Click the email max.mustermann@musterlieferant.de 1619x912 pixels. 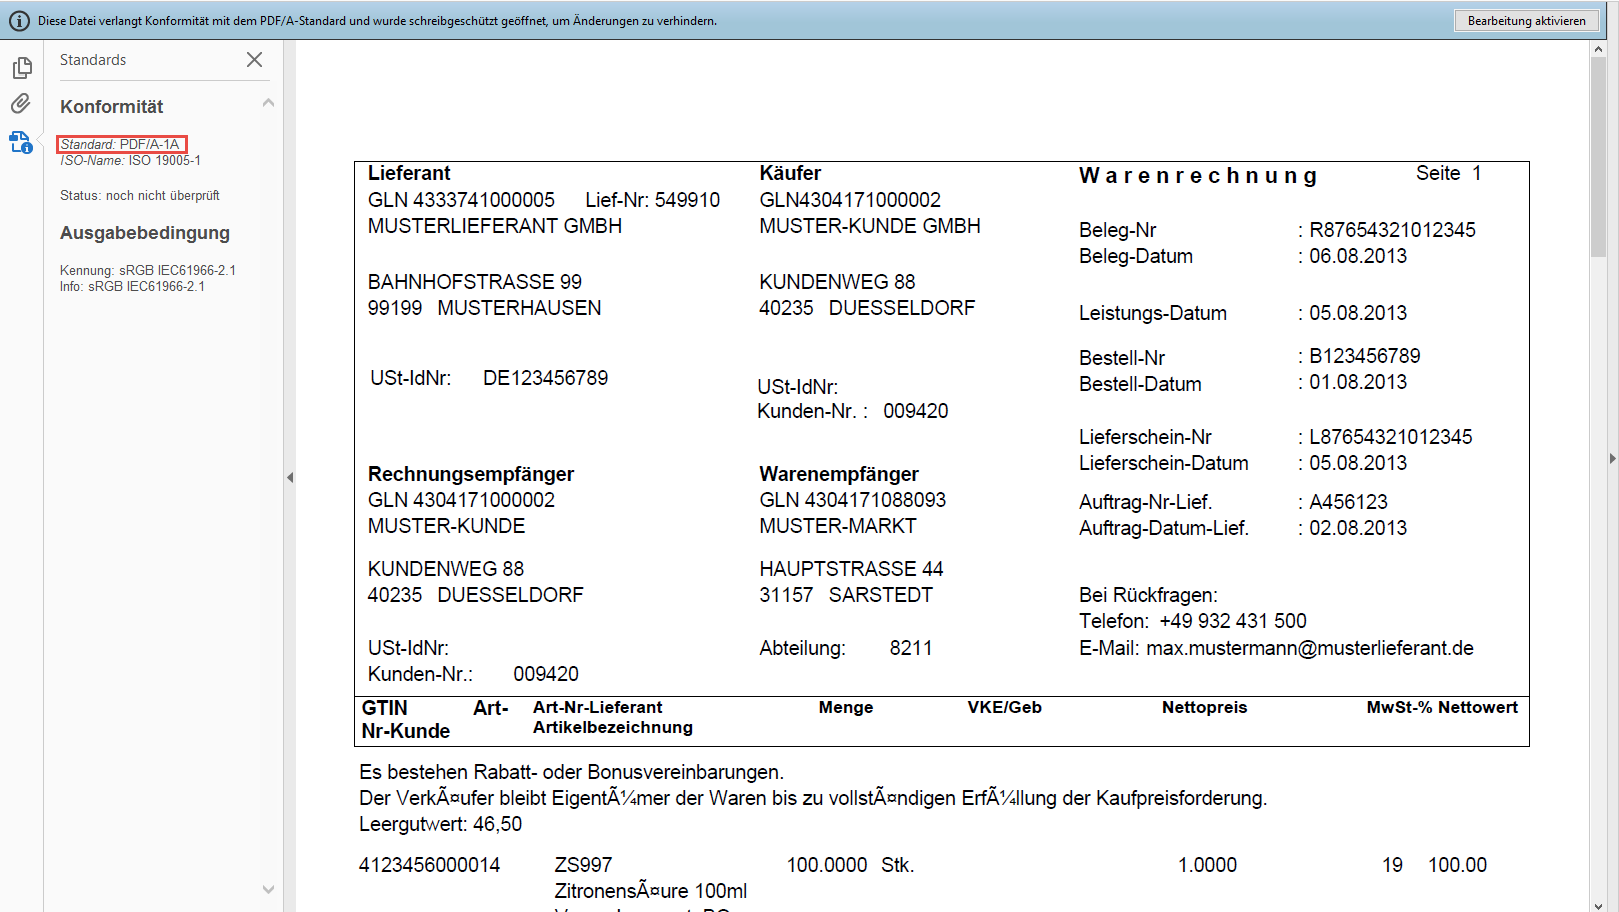pyautogui.click(x=1309, y=648)
